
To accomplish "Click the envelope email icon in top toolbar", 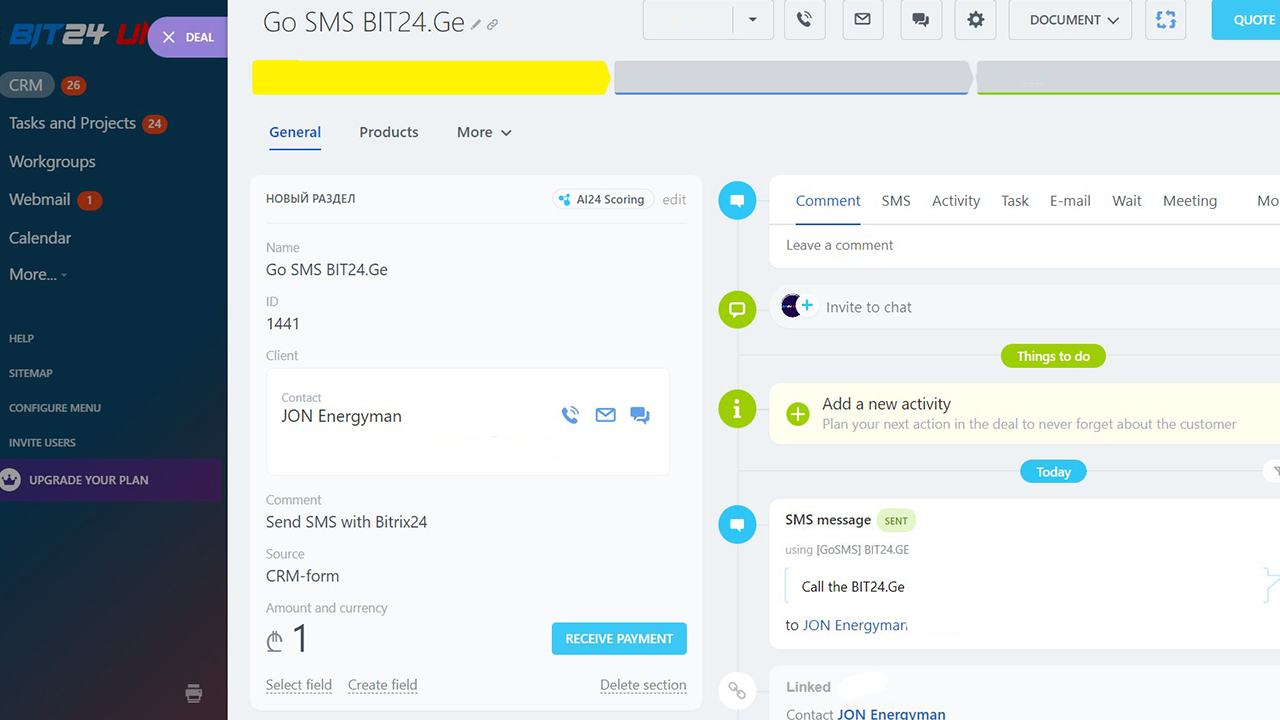I will (862, 20).
